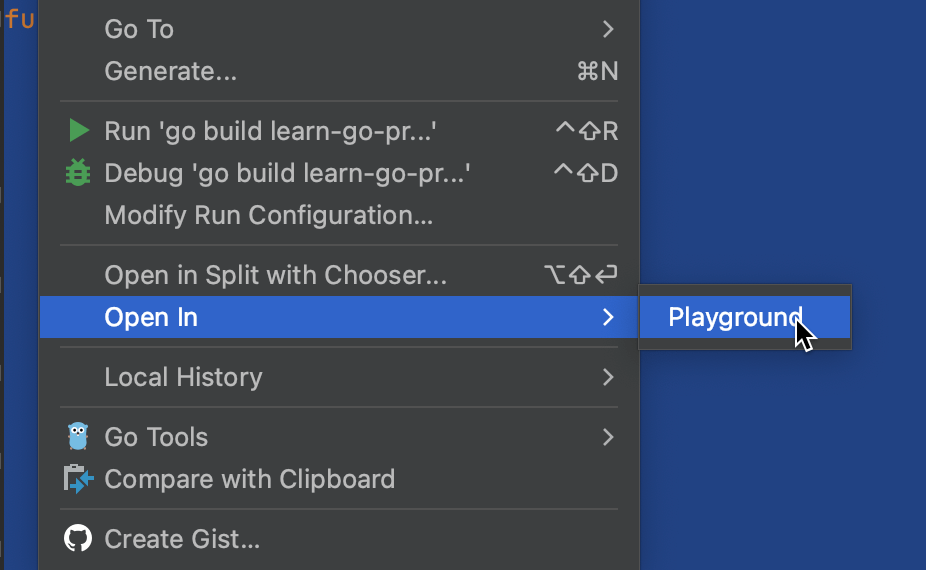Click the Go Tools gopher icon

pos(78,437)
